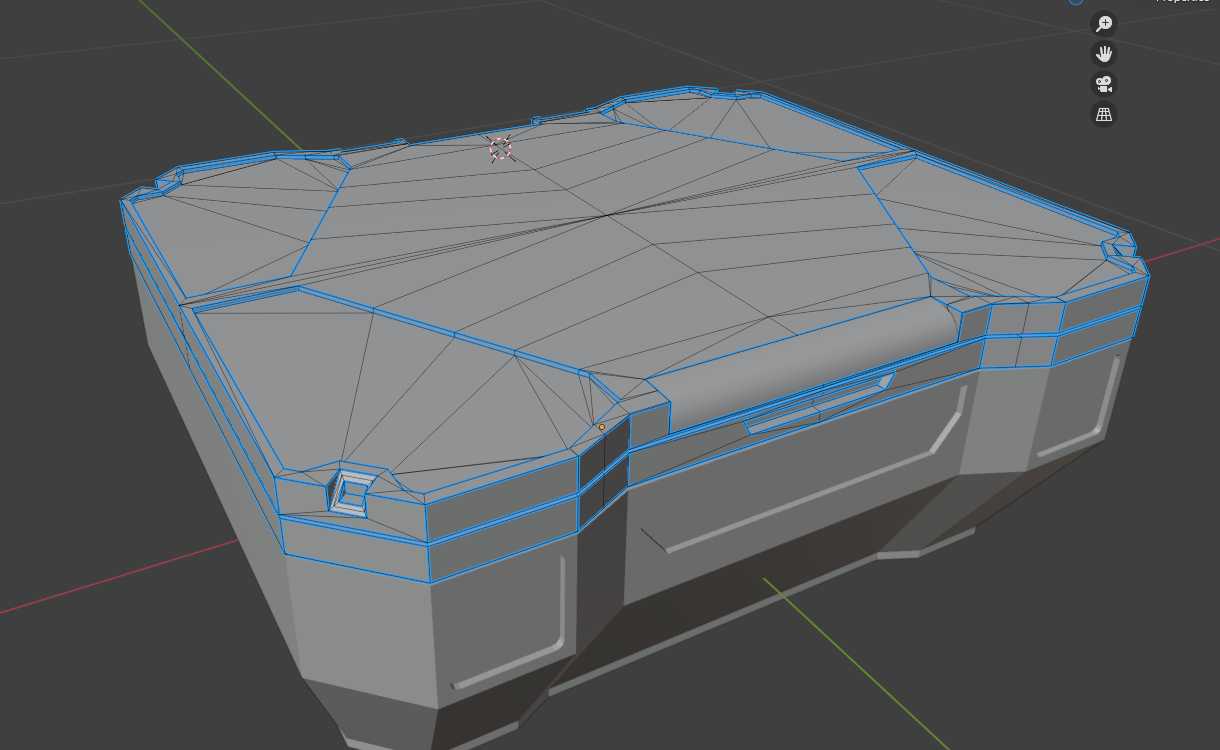Click the Move view hand icon
Viewport: 1220px width, 750px height.
coord(1104,54)
